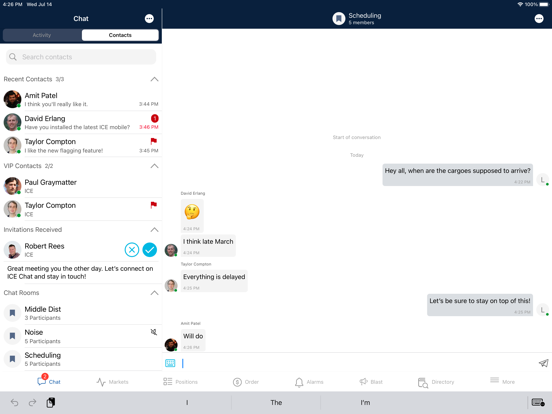Open the Middle Dist chat room
The height and width of the screenshot is (414, 552).
(81, 313)
